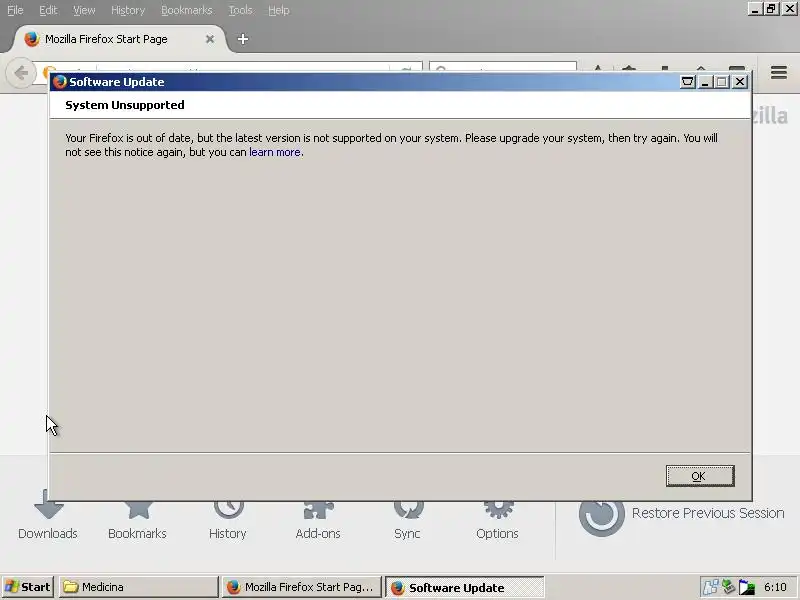Screen dimensions: 800x600
Task: Open the File menu
Action: tap(15, 10)
